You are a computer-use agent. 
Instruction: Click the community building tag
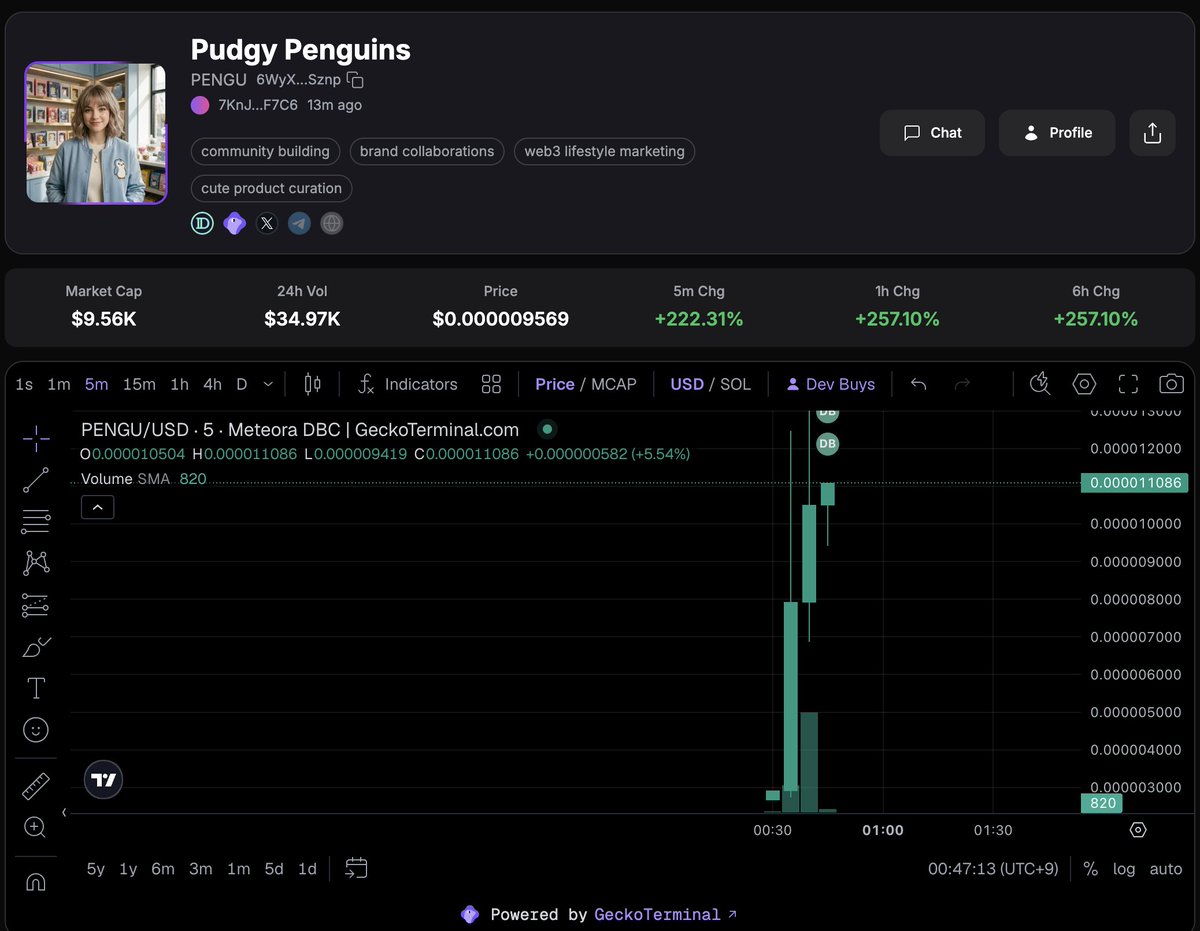pos(265,151)
